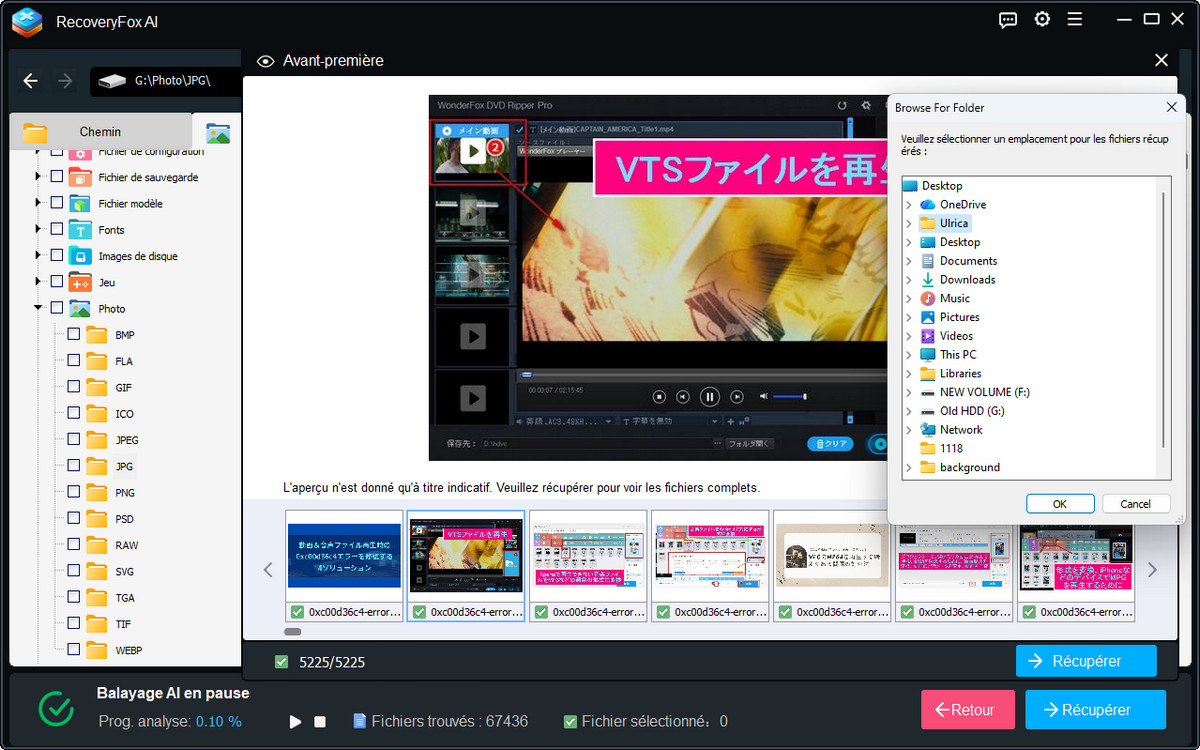Screen dimensions: 1200x750
Task: Collapse the Photo tree node
Action: (x=38, y=308)
